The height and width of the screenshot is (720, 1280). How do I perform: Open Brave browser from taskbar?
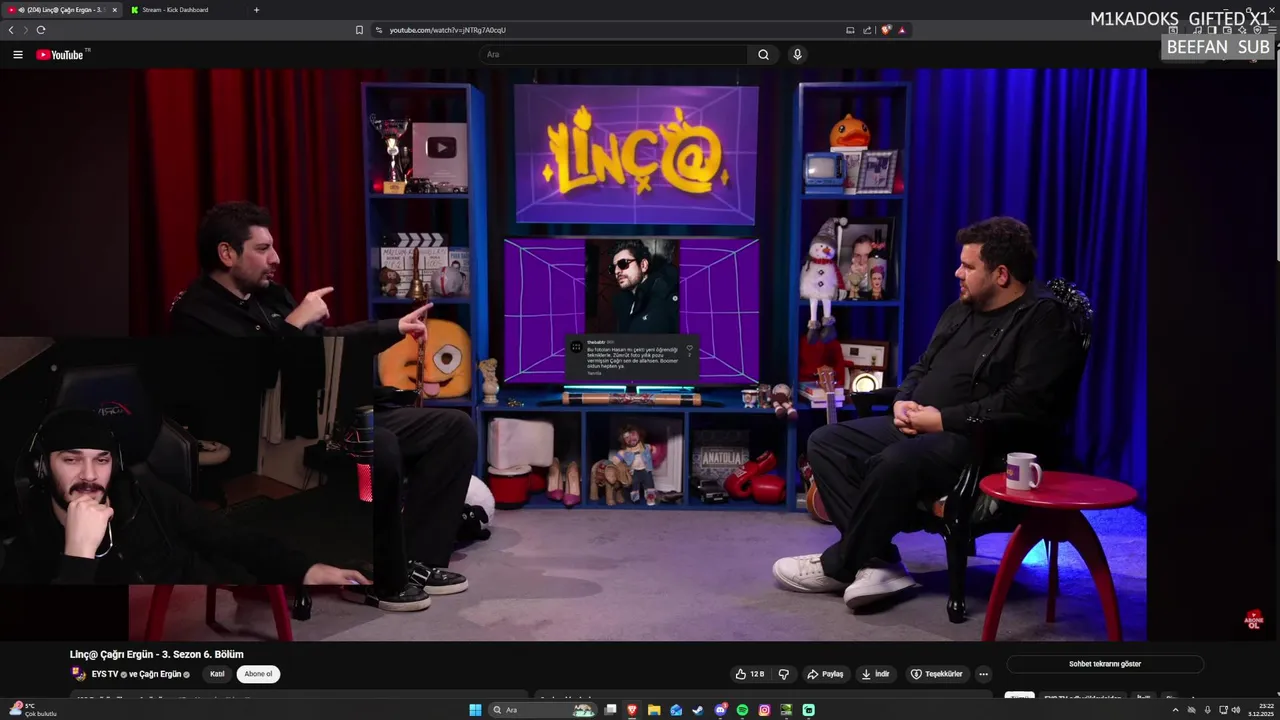point(632,710)
